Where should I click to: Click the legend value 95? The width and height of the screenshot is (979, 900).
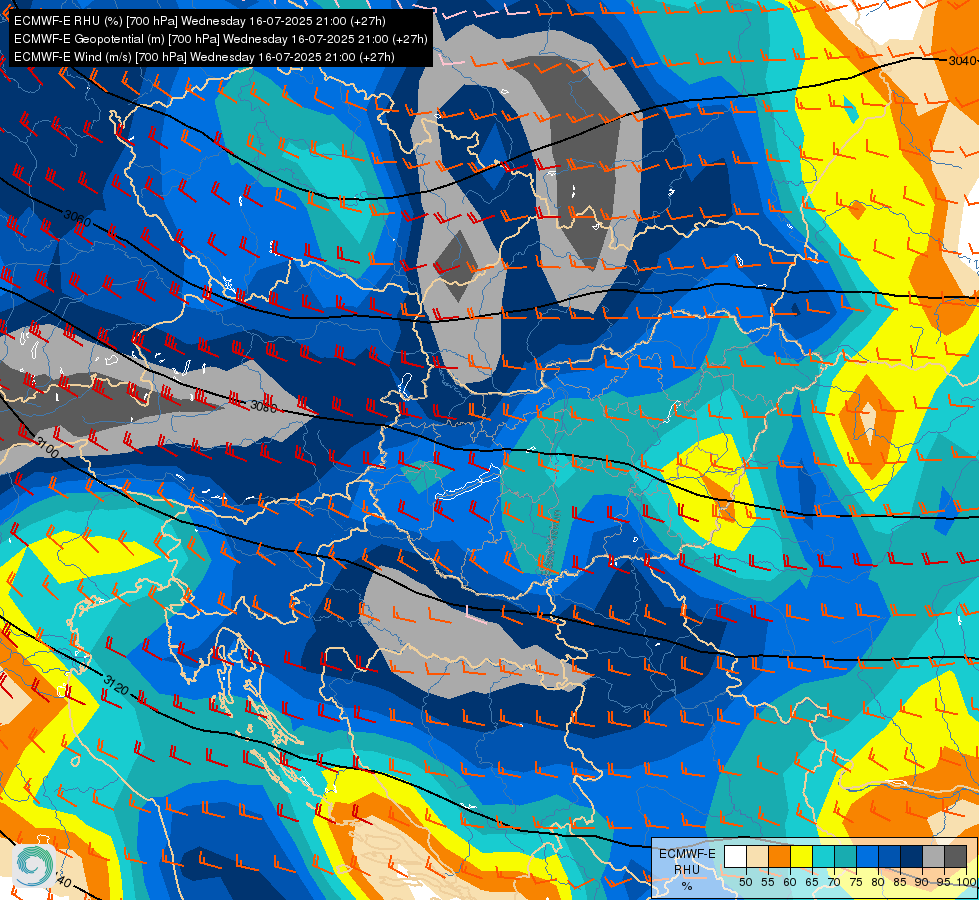(x=943, y=882)
